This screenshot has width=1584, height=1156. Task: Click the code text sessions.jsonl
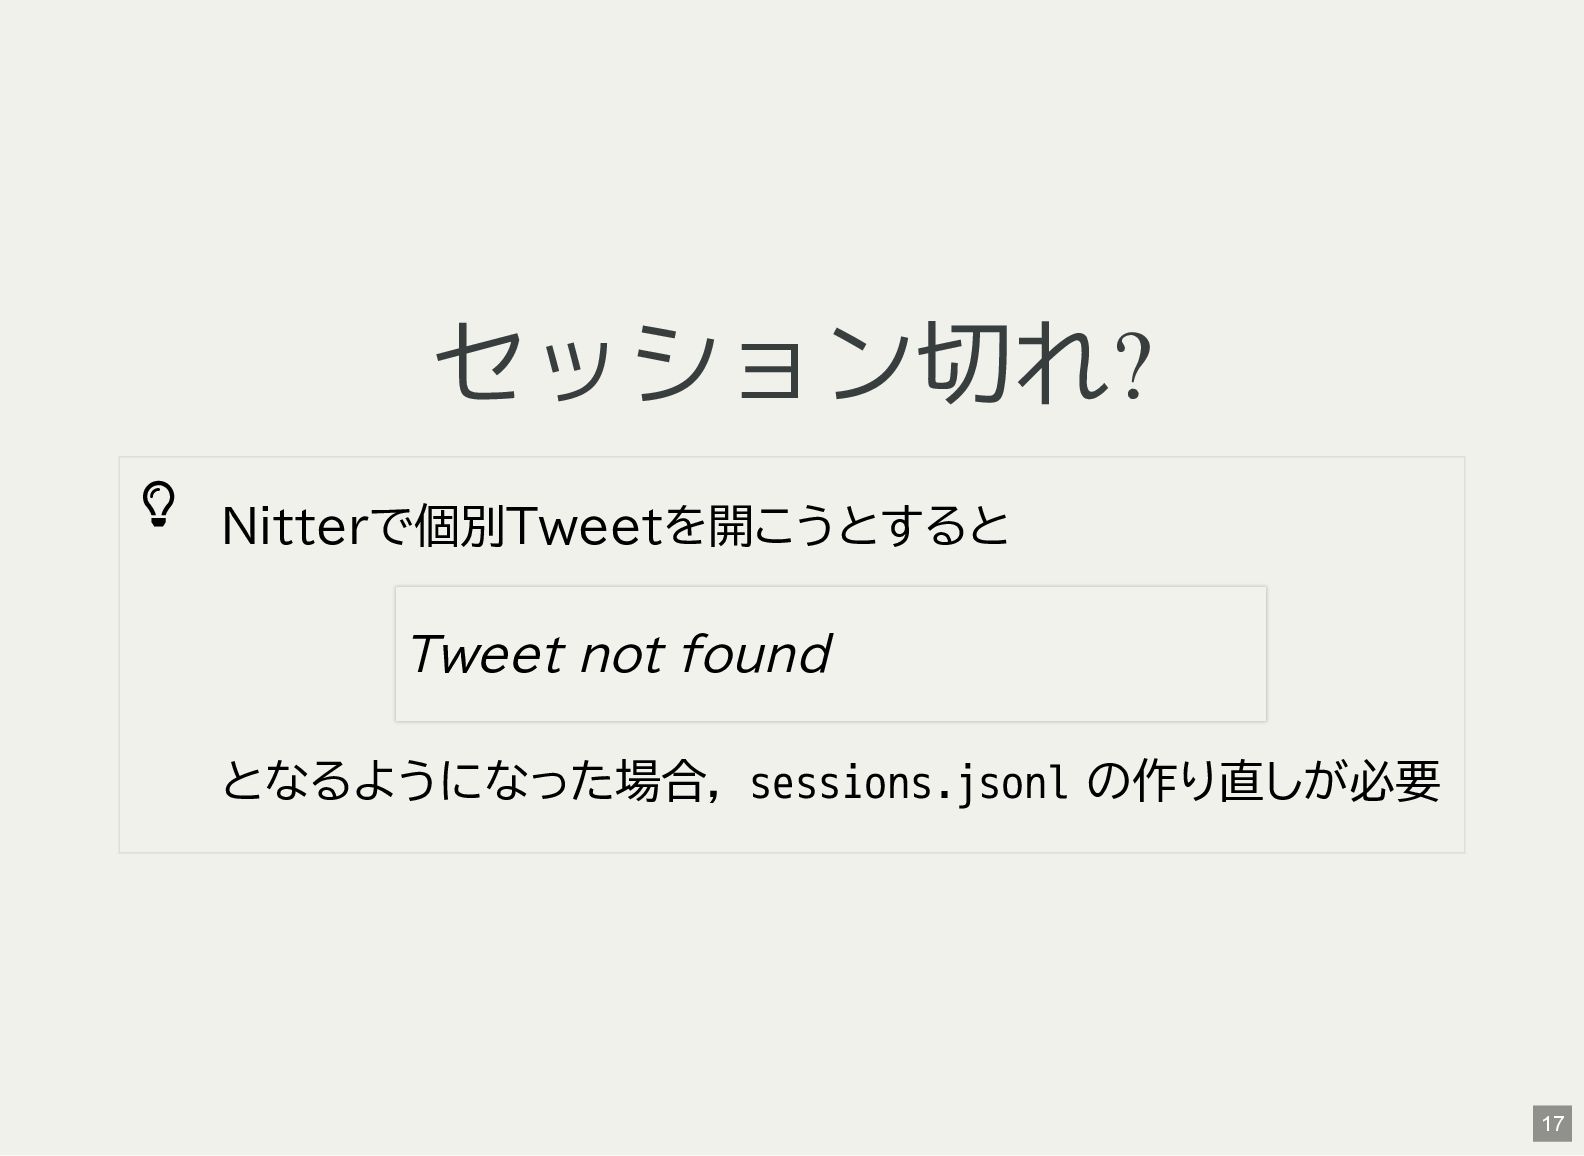[909, 783]
